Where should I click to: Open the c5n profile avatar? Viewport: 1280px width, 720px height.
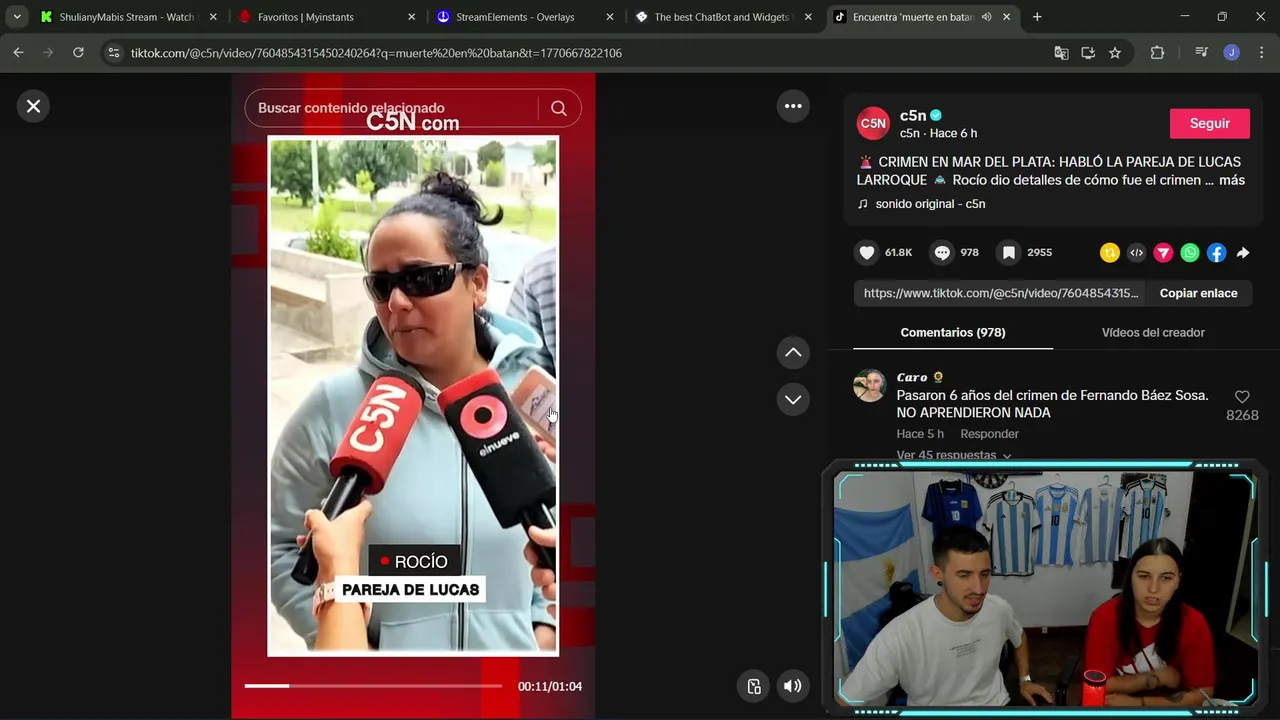[873, 123]
